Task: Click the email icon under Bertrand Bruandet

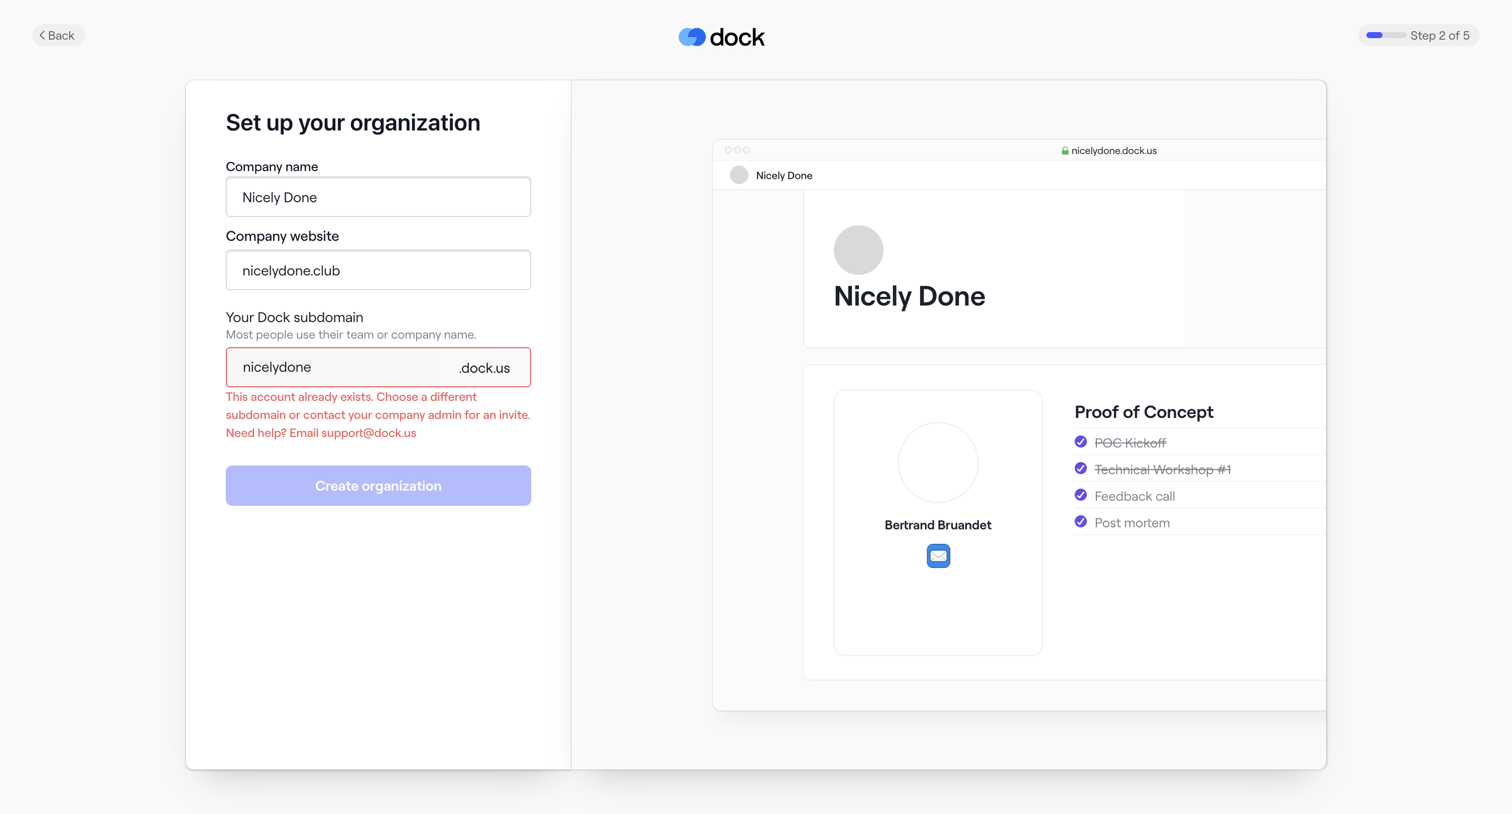Action: (938, 556)
